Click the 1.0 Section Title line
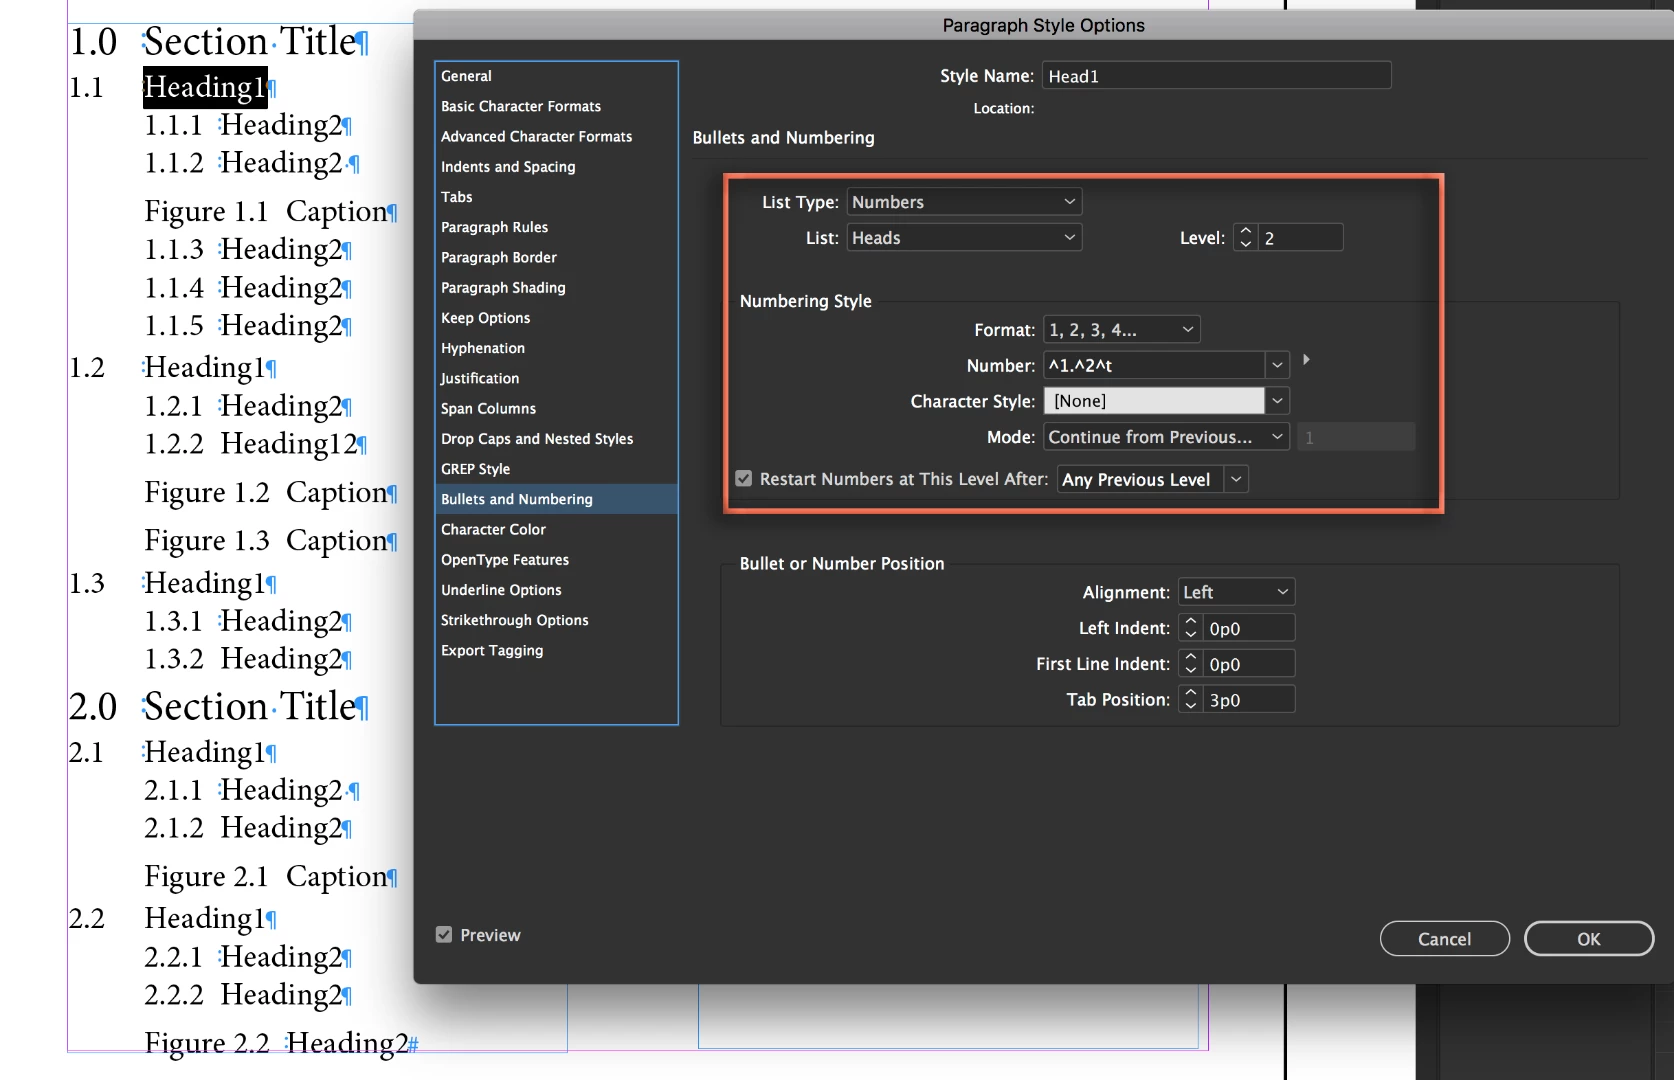 click(x=219, y=42)
